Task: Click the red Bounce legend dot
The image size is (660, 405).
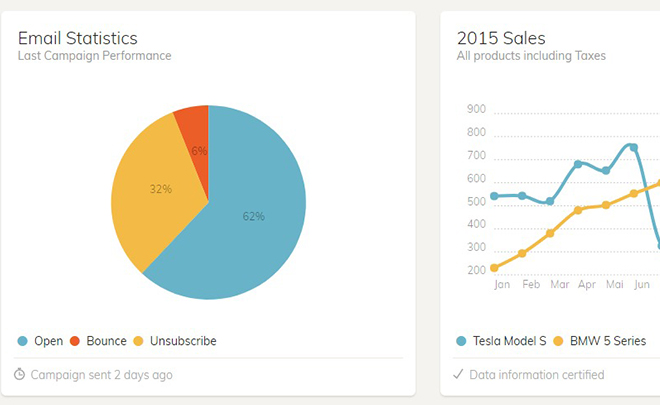Action: pyautogui.click(x=75, y=341)
